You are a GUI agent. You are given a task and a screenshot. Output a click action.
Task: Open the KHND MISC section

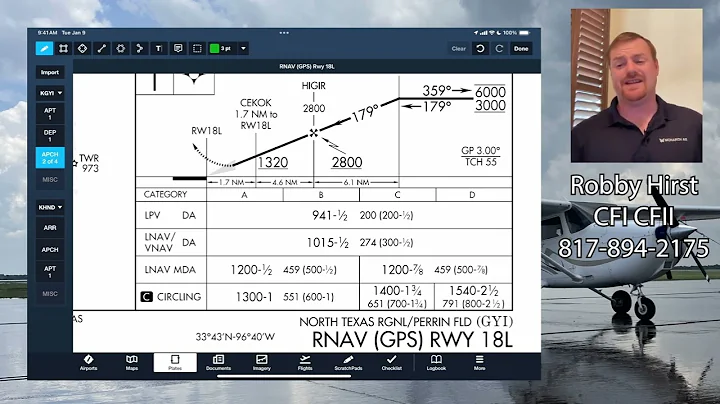(50, 293)
